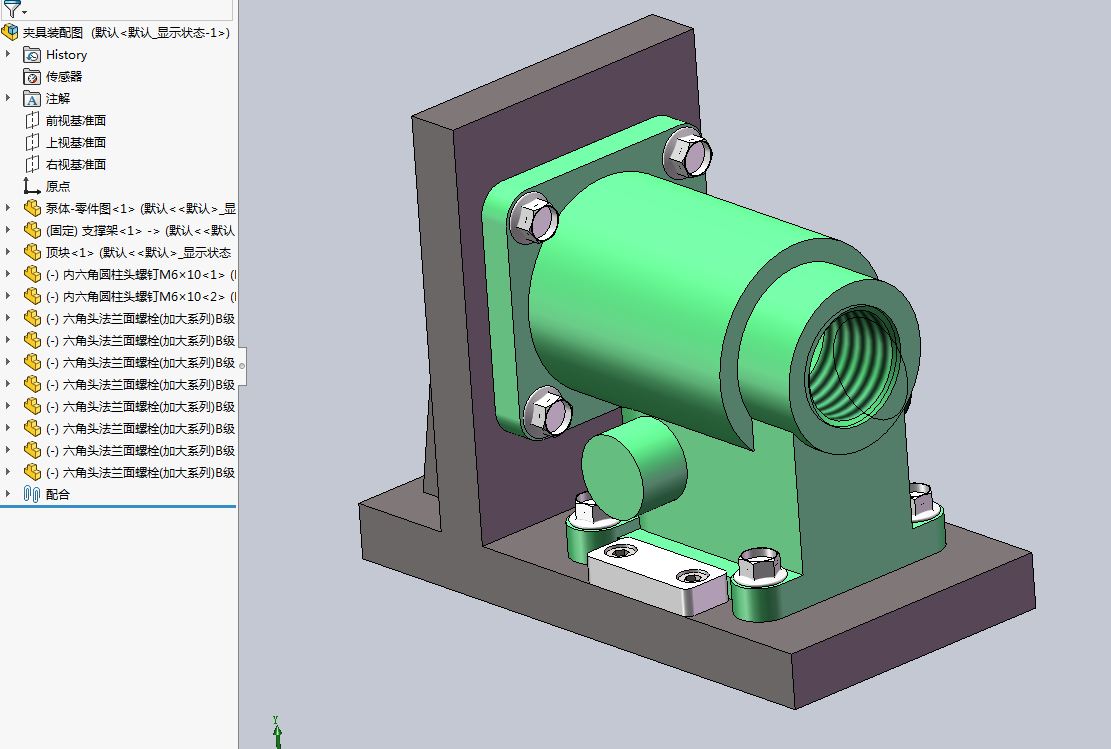This screenshot has height=749, width=1111.
Task: Select 内六角圆柱头螺钉M6×10<1> row text
Action: pyautogui.click(x=141, y=275)
